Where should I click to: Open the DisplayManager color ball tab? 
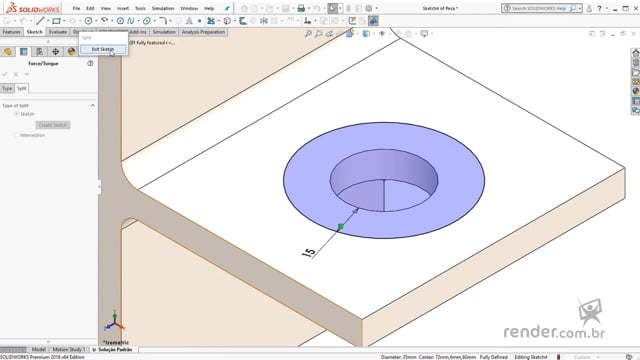[71, 51]
